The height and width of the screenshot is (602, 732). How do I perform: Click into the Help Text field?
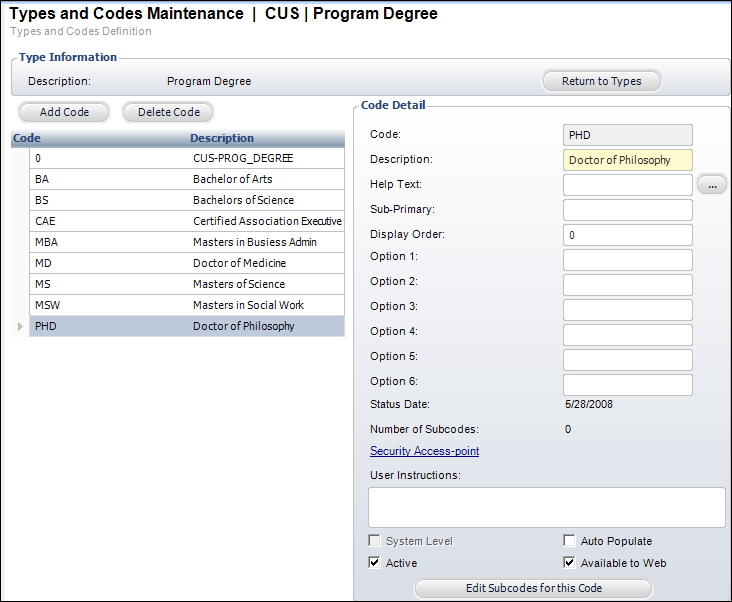(627, 185)
